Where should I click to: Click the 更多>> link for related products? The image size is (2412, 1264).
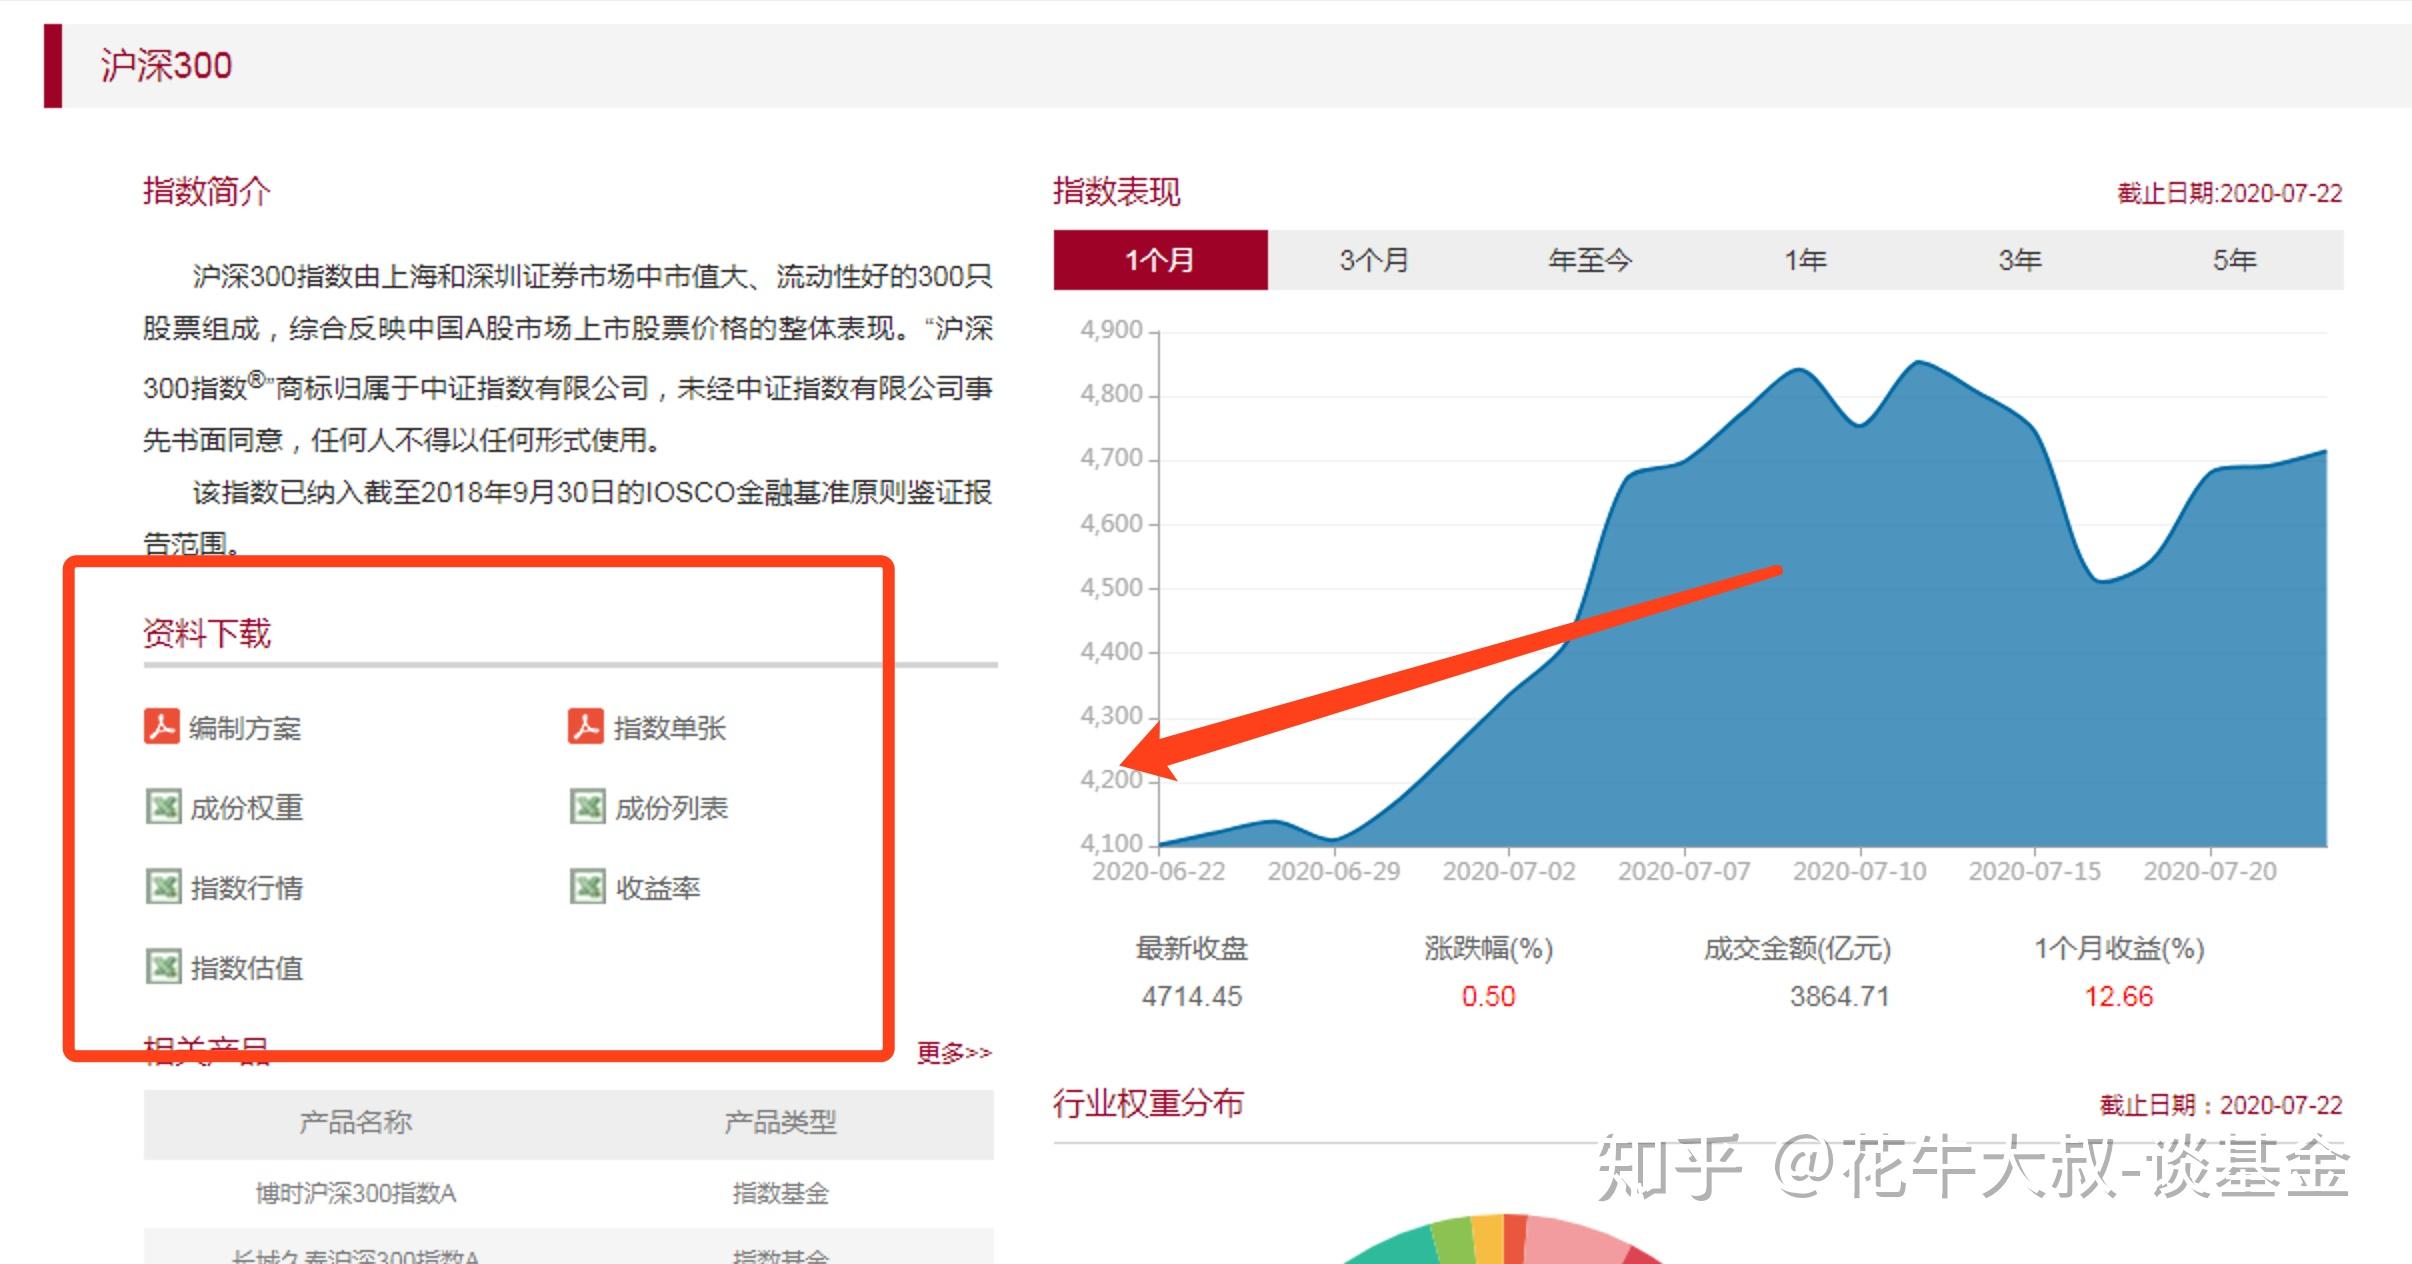point(954,1053)
